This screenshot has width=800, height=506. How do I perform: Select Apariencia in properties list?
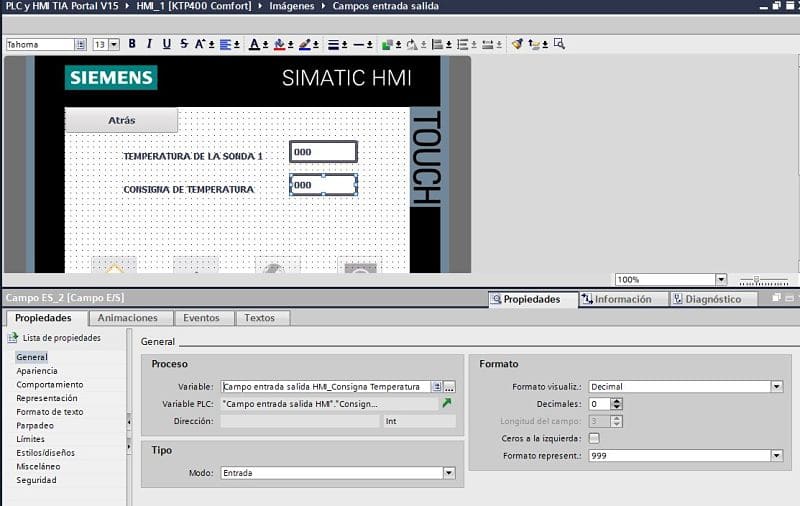(37, 371)
